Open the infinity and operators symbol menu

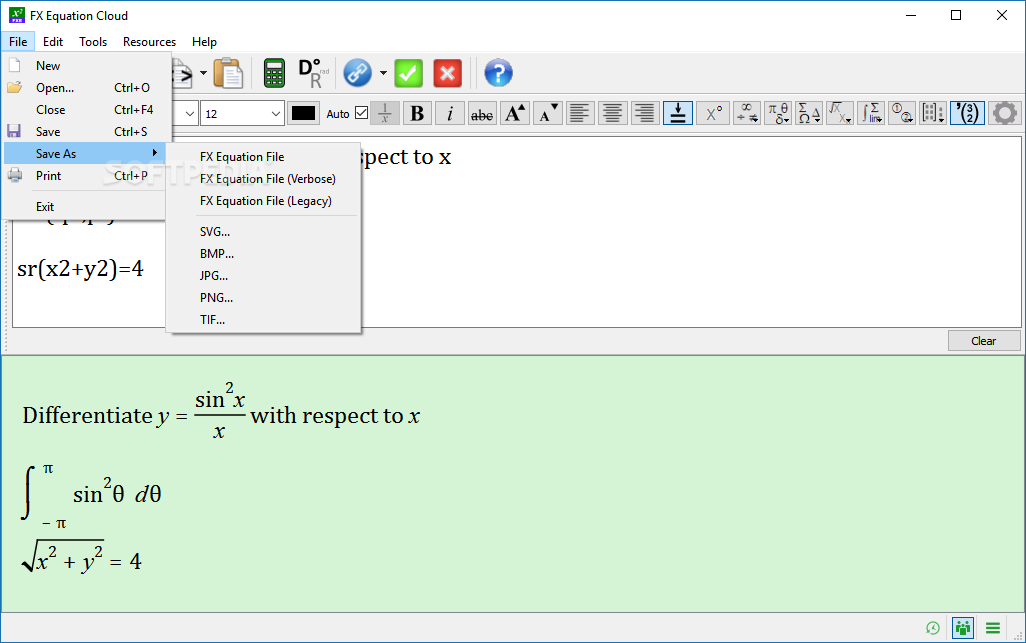(x=747, y=113)
